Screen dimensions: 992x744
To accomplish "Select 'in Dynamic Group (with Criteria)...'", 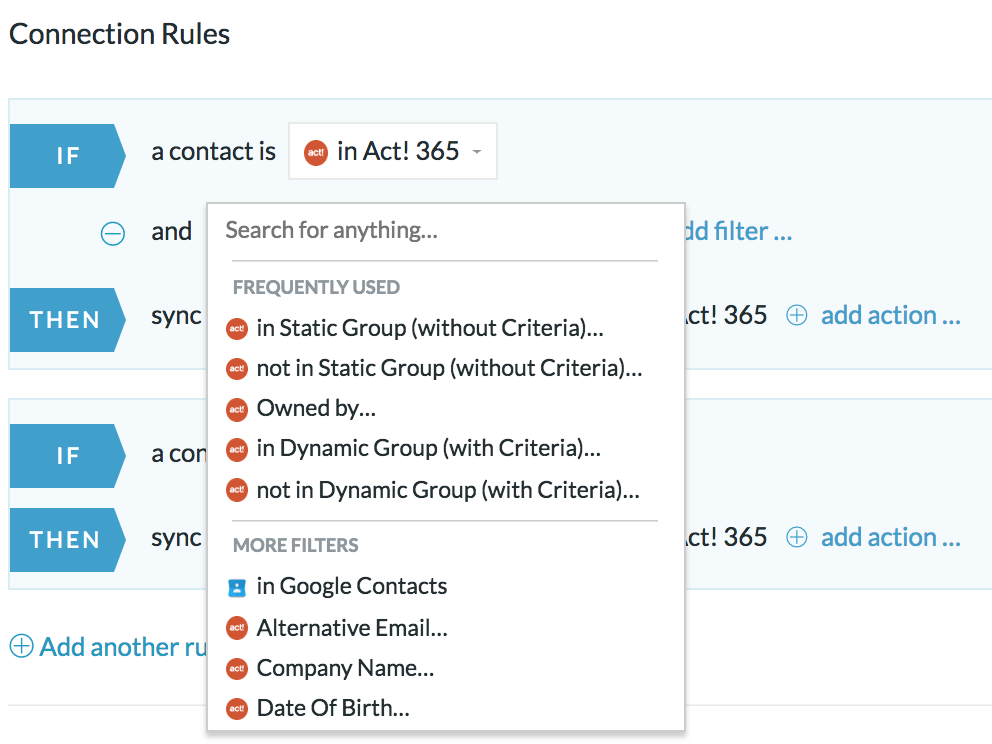I will tap(429, 448).
